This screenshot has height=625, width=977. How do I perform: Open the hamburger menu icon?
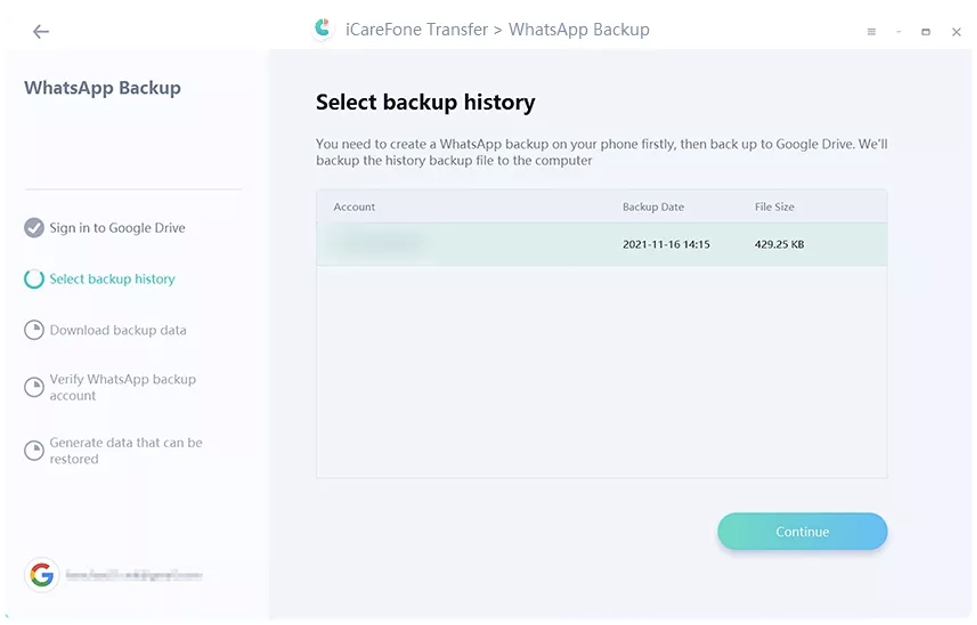coord(871,32)
